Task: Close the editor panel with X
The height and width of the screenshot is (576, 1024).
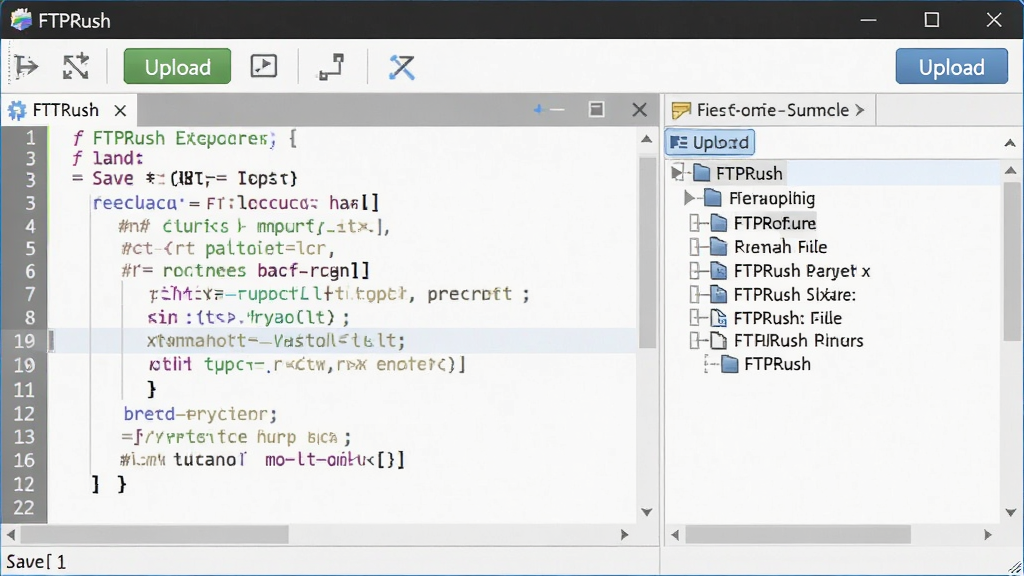Action: point(639,110)
